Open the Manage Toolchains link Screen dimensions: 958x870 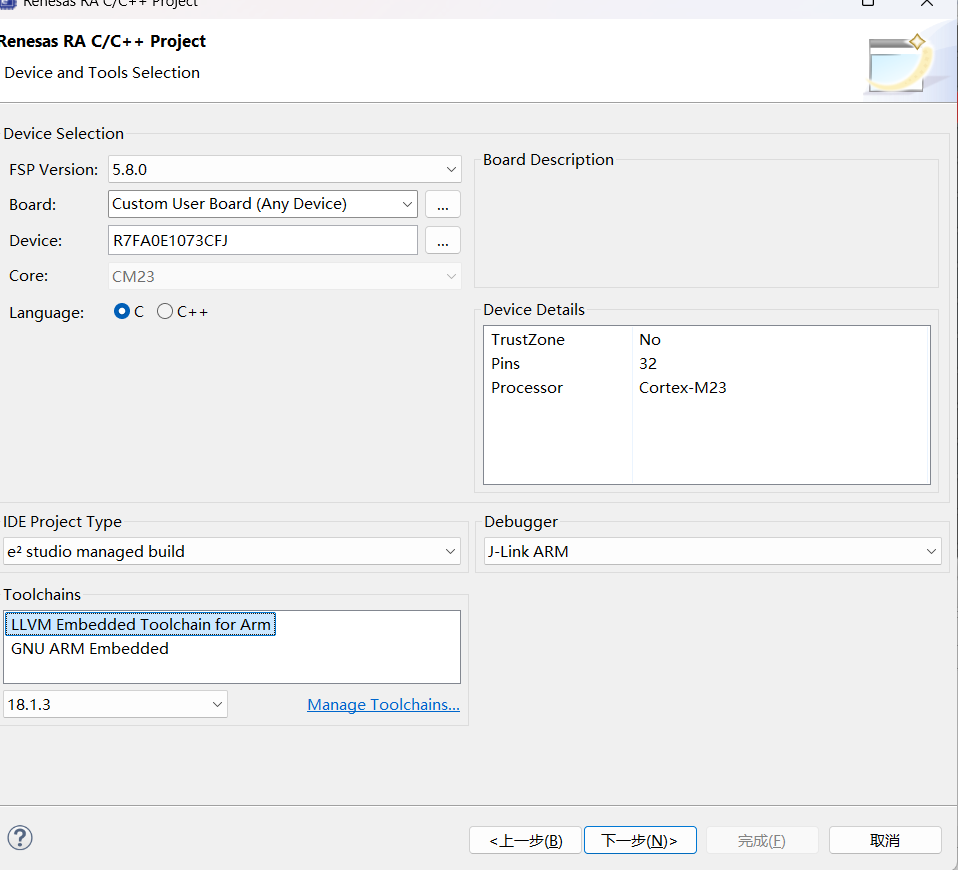click(x=383, y=704)
